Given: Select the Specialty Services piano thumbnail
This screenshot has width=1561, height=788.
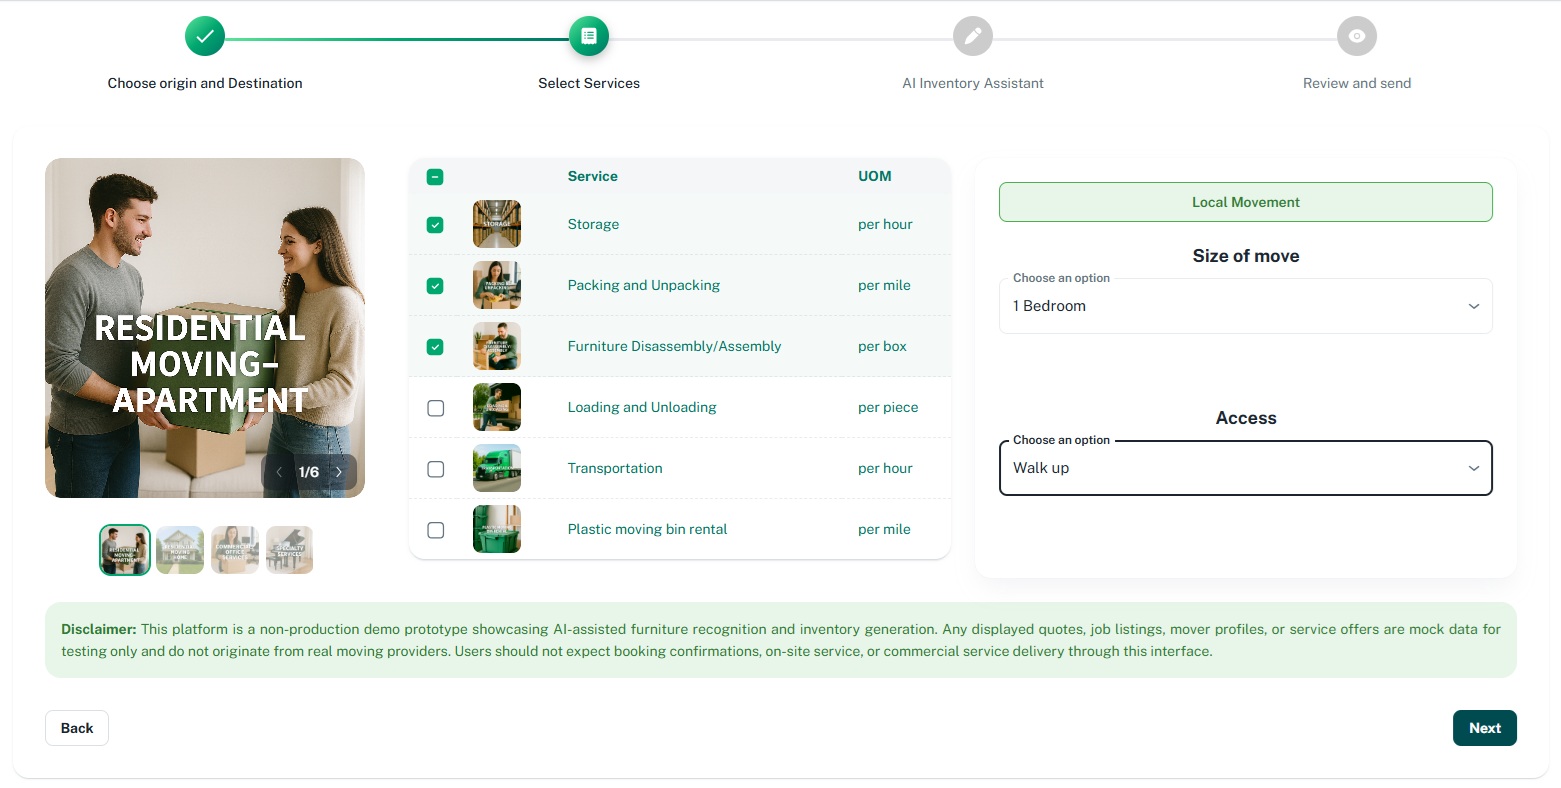Looking at the screenshot, I should tap(289, 550).
